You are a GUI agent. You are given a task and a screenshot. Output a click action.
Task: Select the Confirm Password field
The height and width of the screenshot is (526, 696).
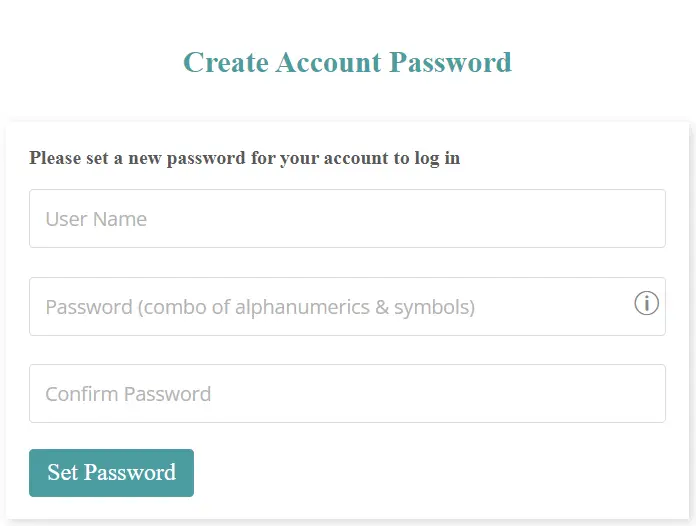[x=347, y=394]
